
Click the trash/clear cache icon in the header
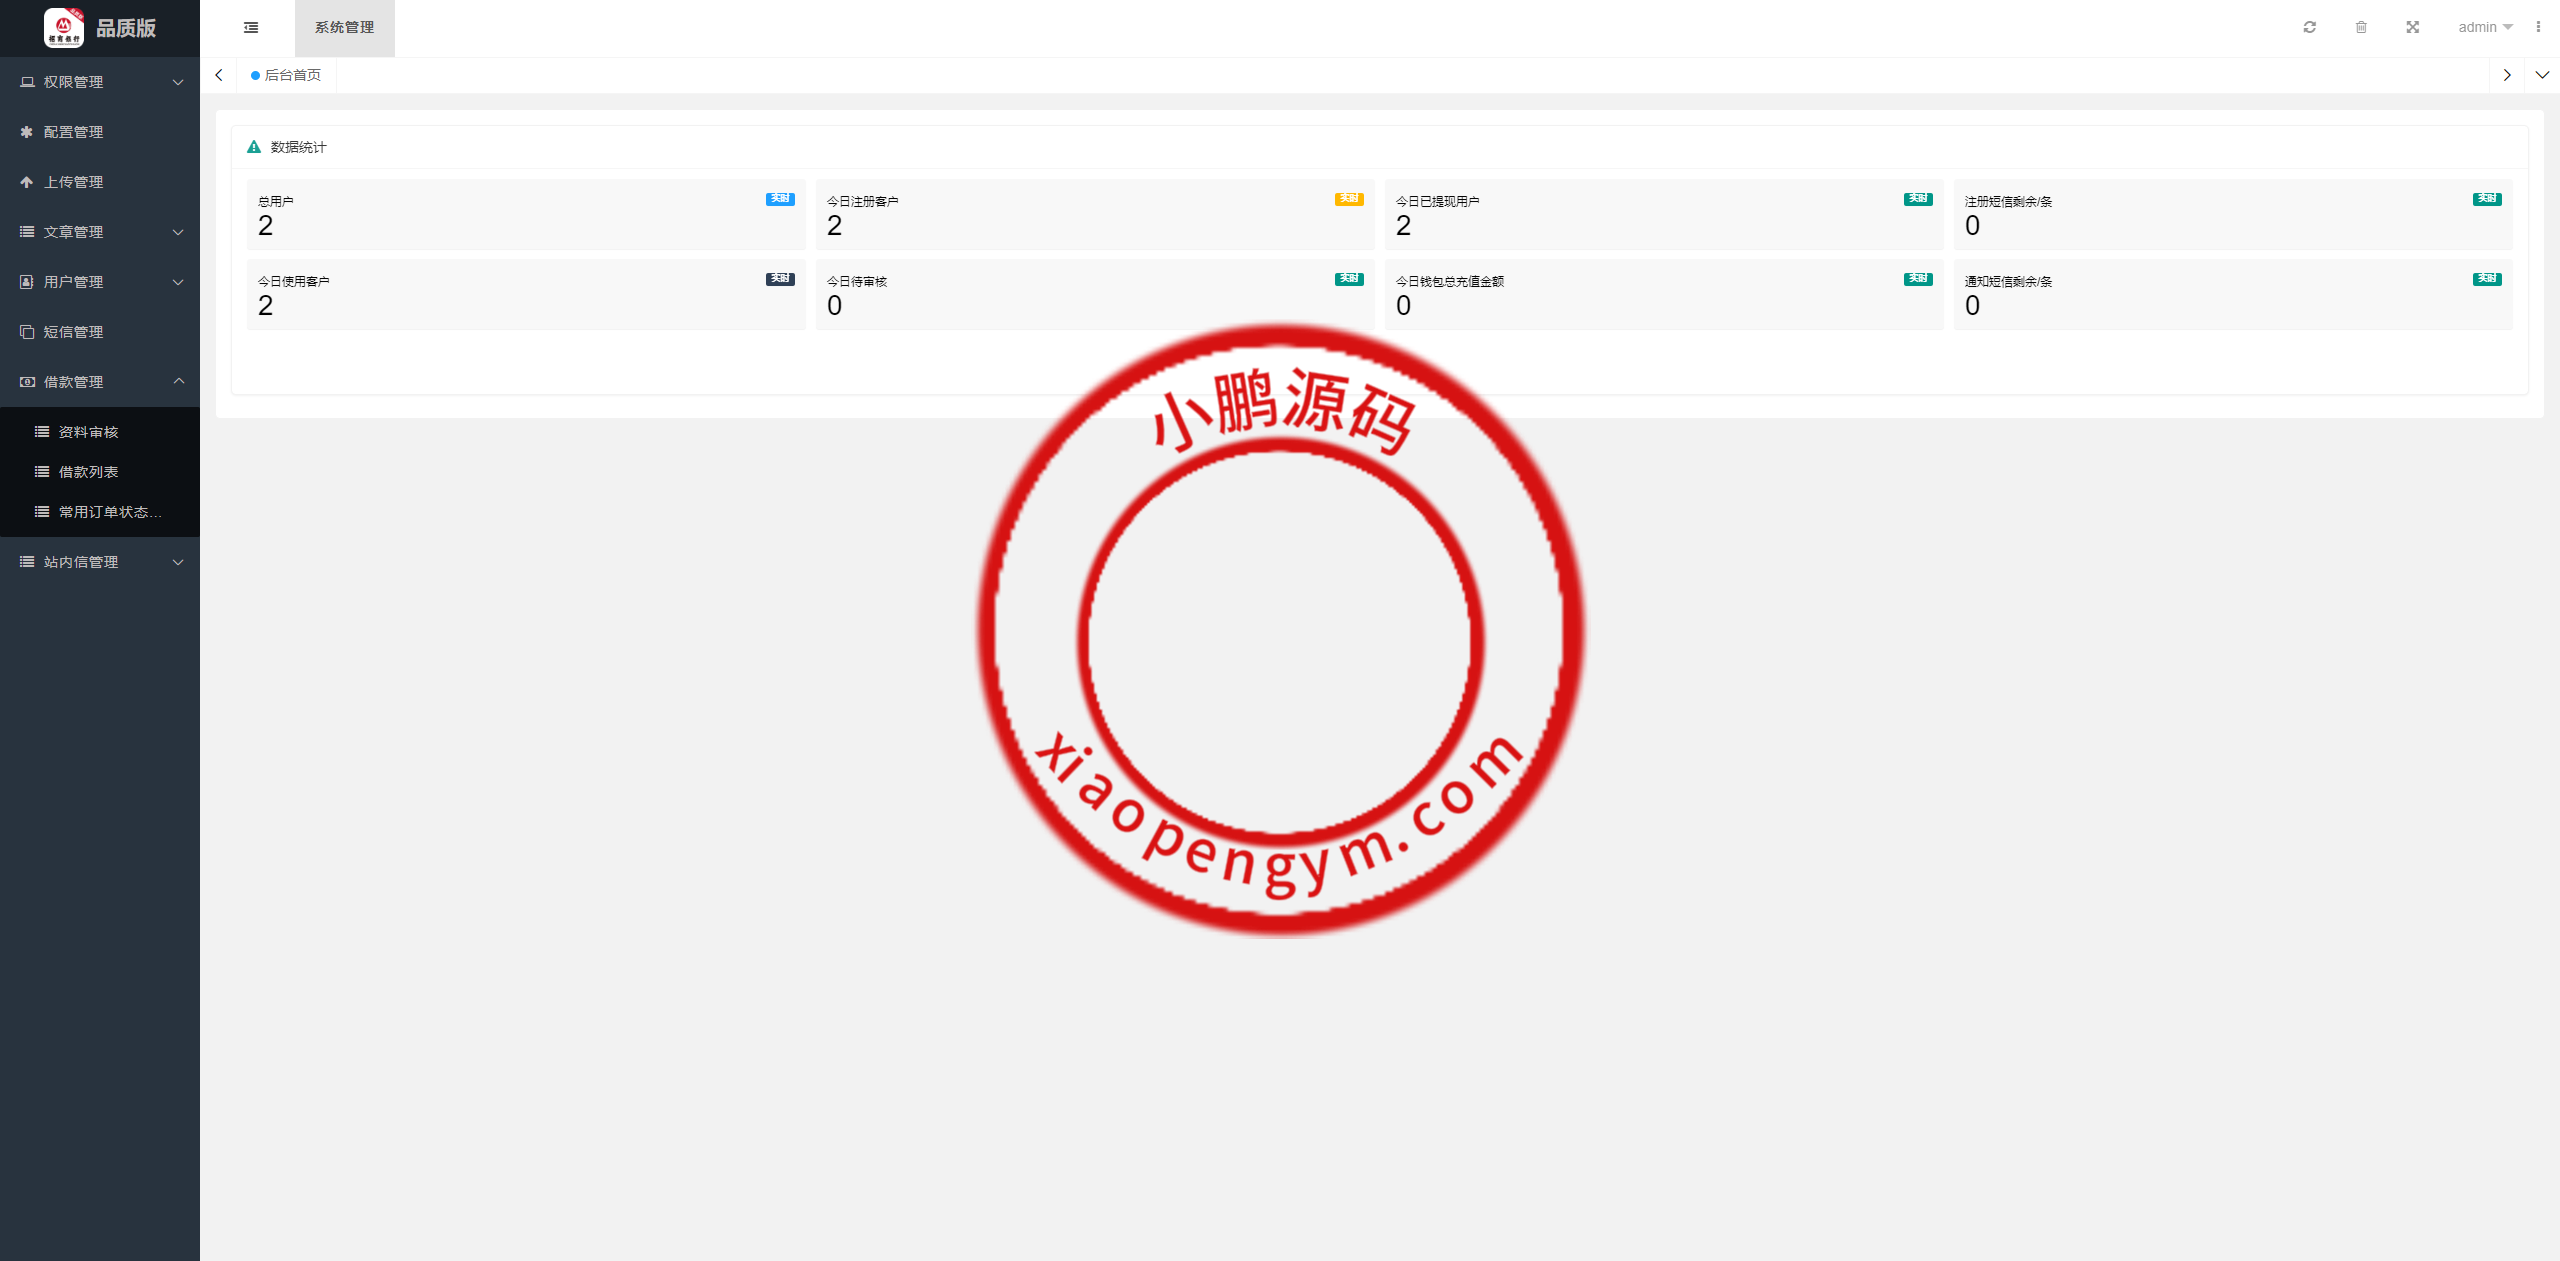2360,27
